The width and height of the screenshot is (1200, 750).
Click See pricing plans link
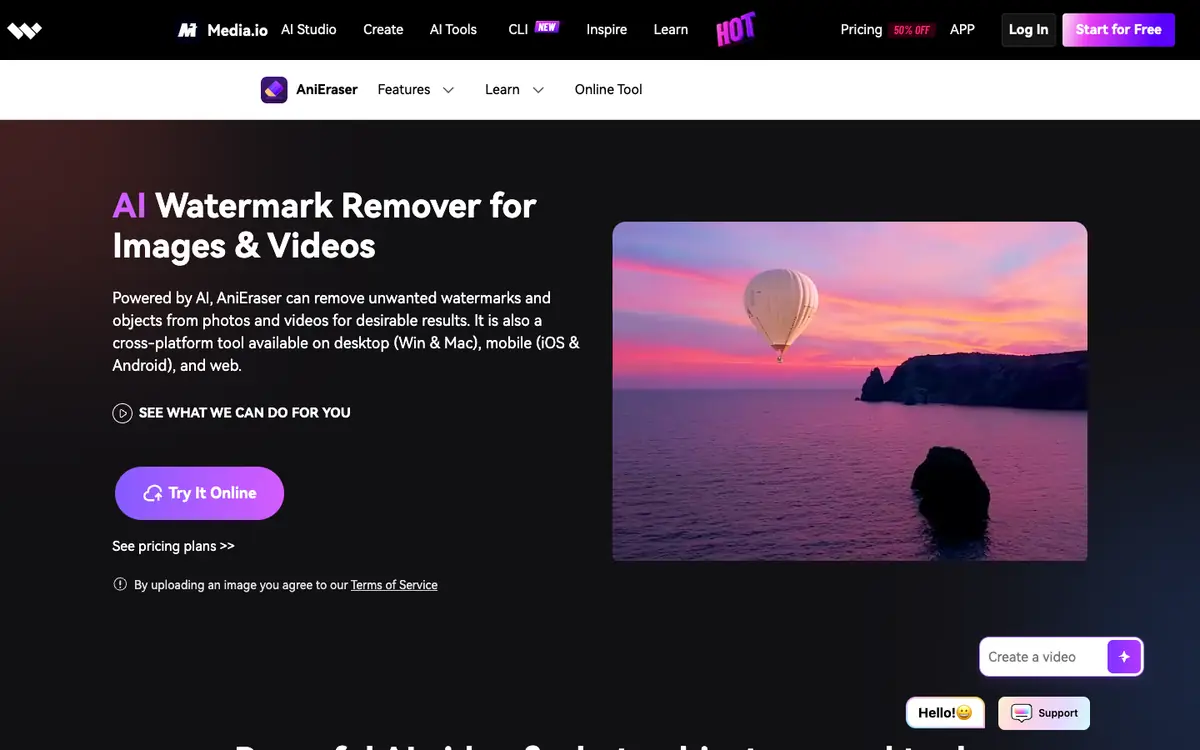[x=174, y=546]
